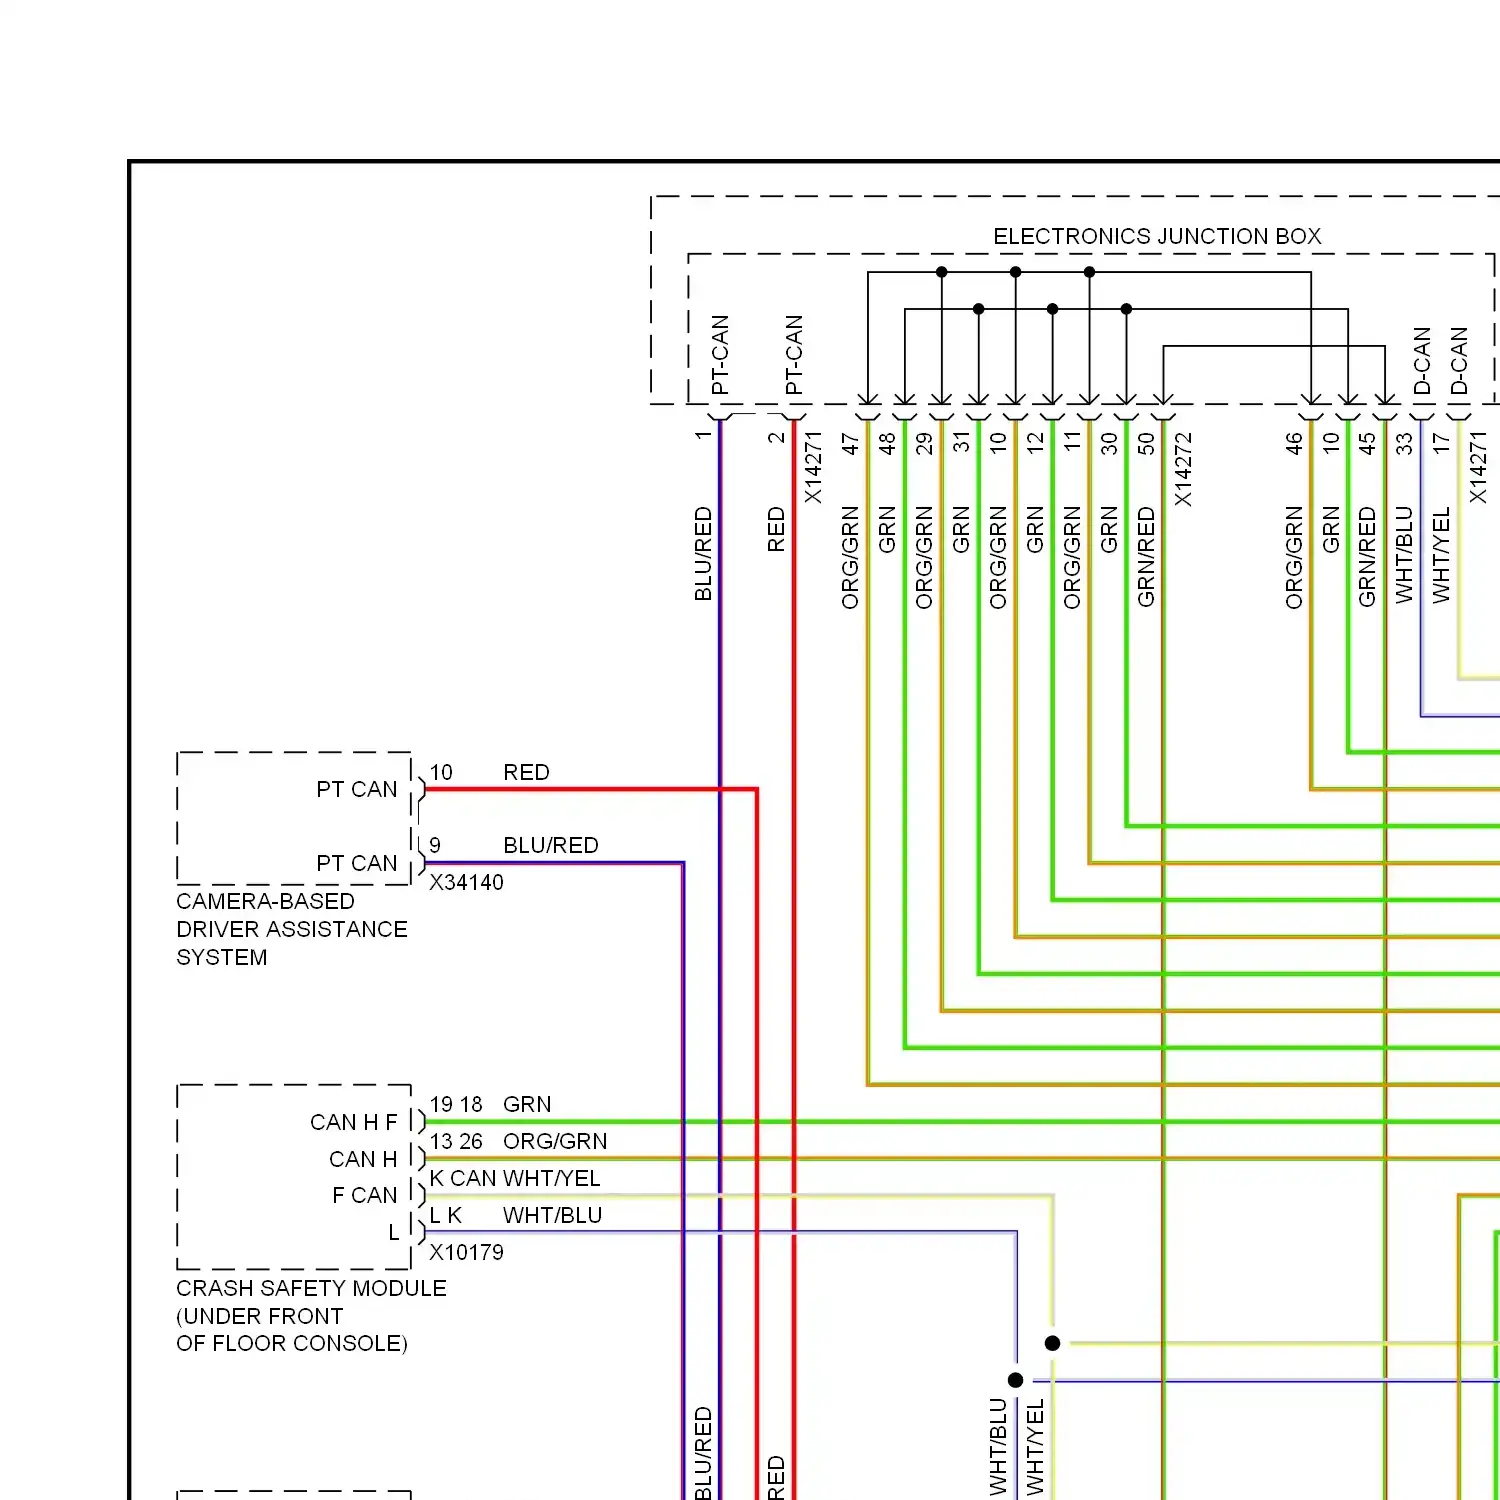Click WHT/BLU wire label beside pin 33
Image resolution: width=1500 pixels, height=1500 pixels.
[x=1405, y=555]
